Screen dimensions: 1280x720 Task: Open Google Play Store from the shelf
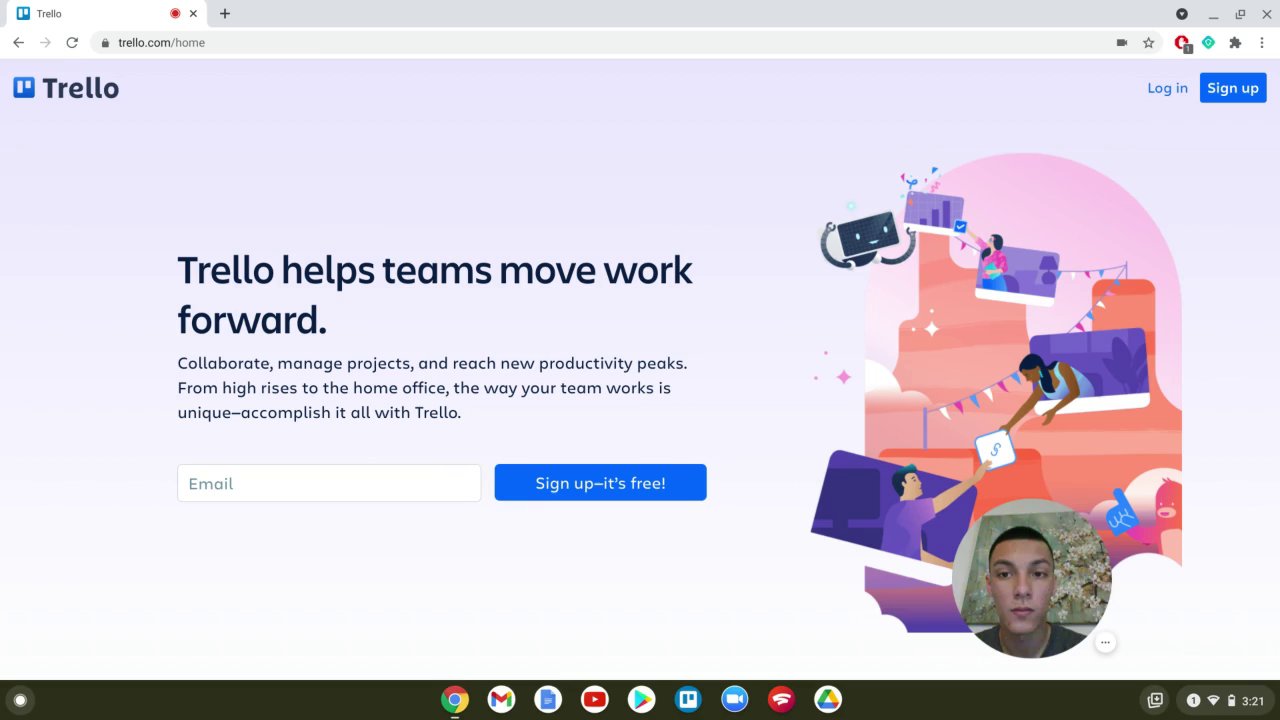click(x=641, y=700)
